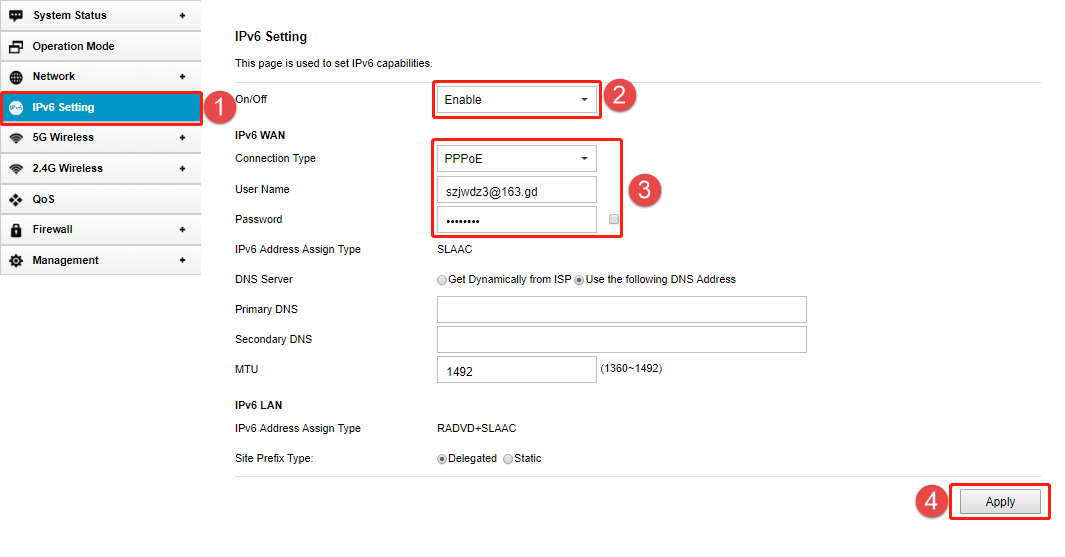Expand the Management menu plus sign
The height and width of the screenshot is (557, 1065).
tap(182, 261)
